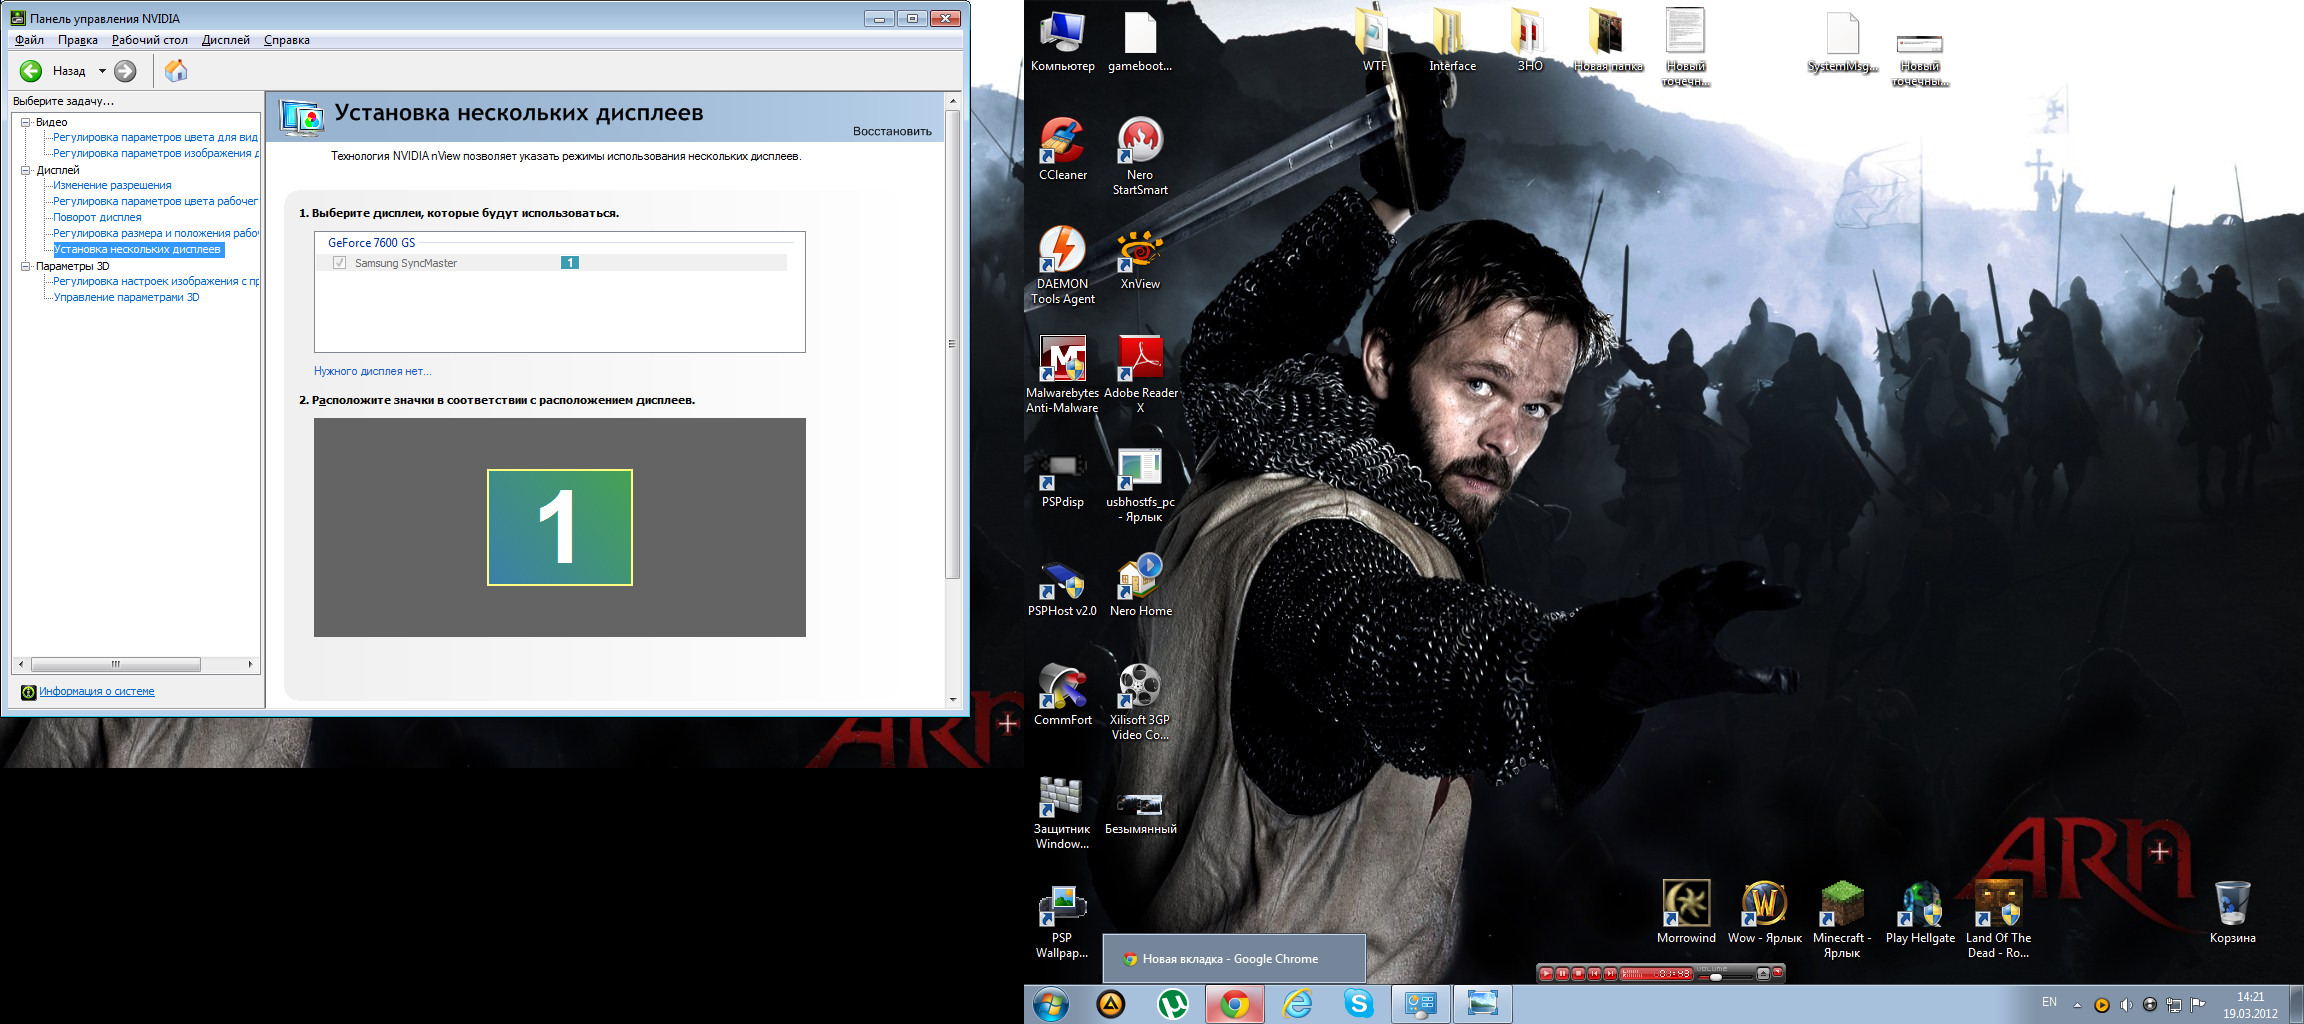Select Установка нескольких дисплеев tree item
2304x1024 pixels.
(137, 249)
